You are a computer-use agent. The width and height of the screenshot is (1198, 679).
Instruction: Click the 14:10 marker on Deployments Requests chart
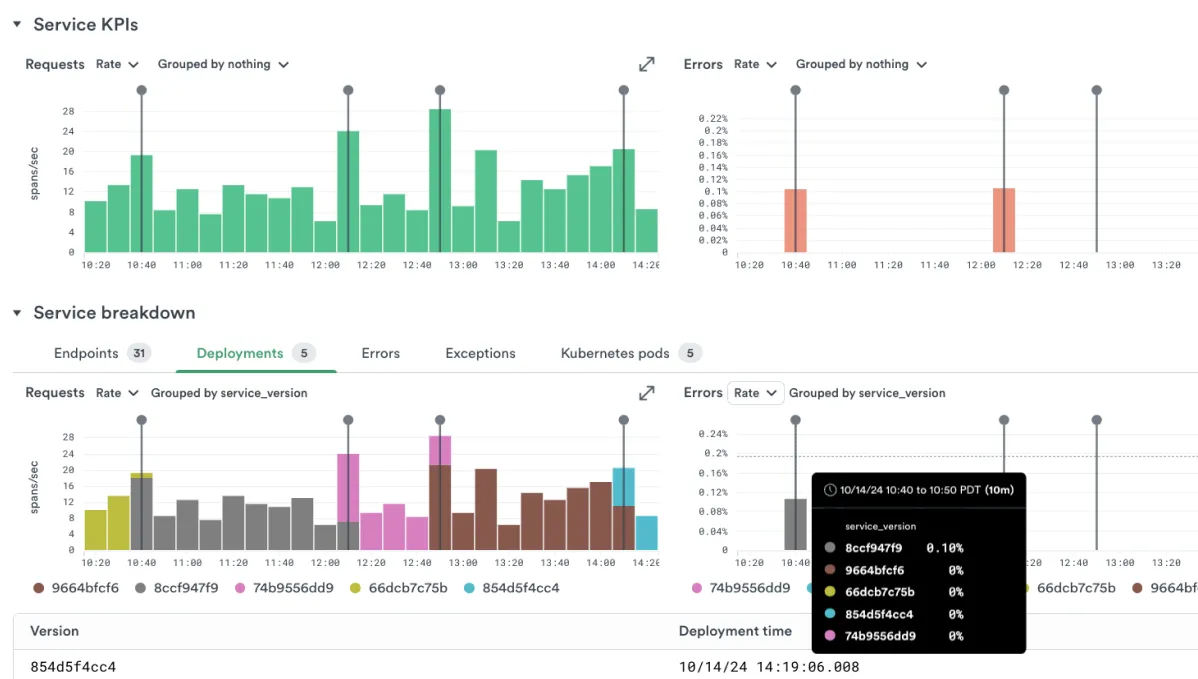click(623, 420)
